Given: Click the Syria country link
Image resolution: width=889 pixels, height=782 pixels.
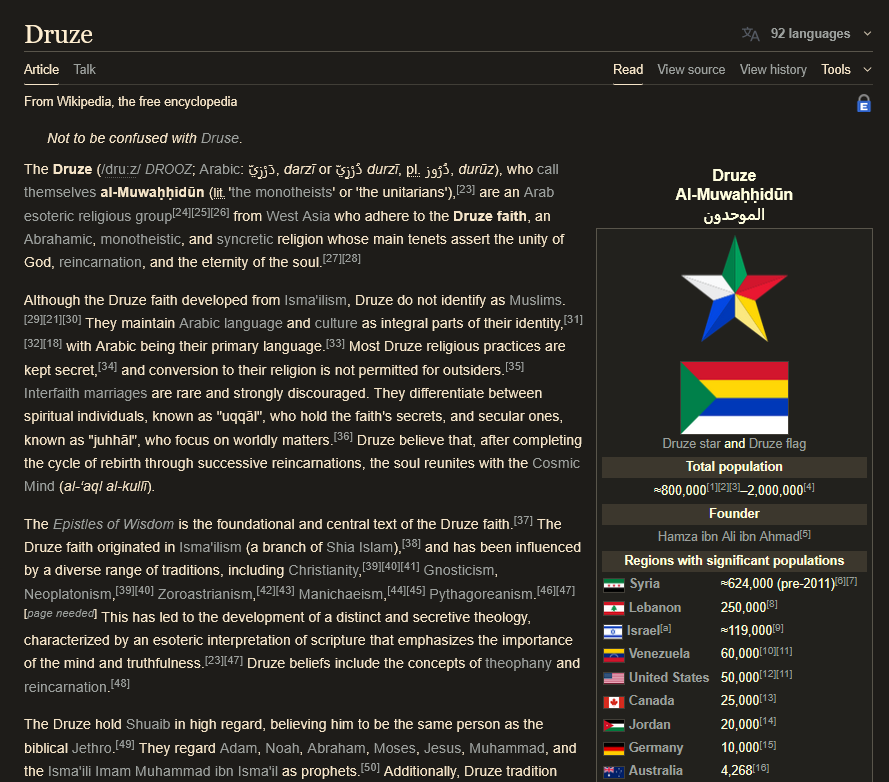Looking at the screenshot, I should tap(644, 584).
